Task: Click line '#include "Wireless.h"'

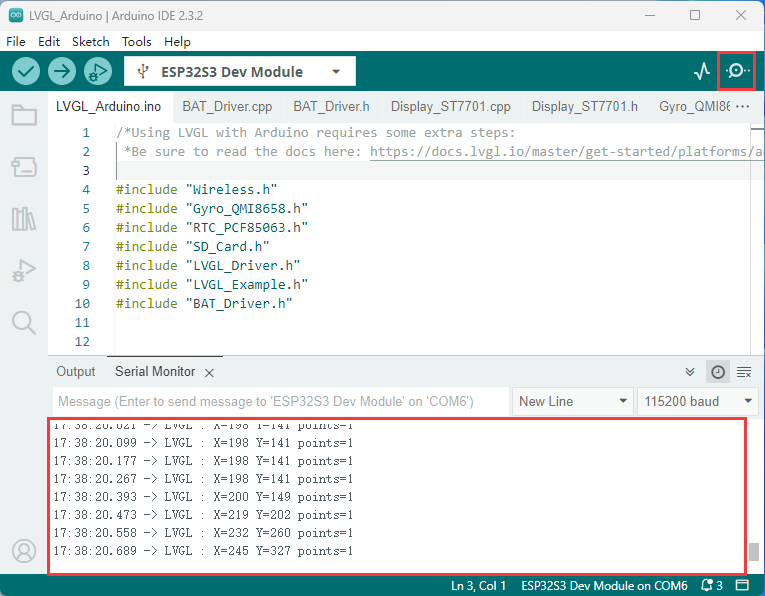Action: pos(197,190)
